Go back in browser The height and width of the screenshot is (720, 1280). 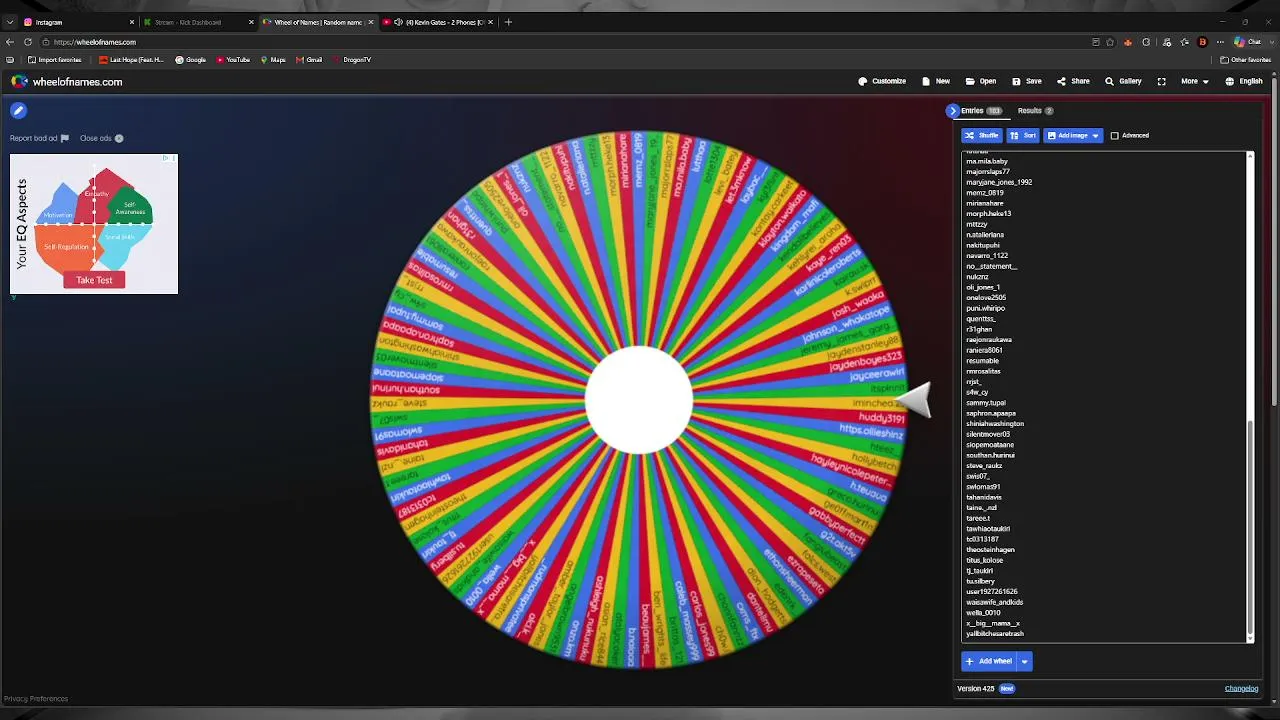click(x=10, y=42)
